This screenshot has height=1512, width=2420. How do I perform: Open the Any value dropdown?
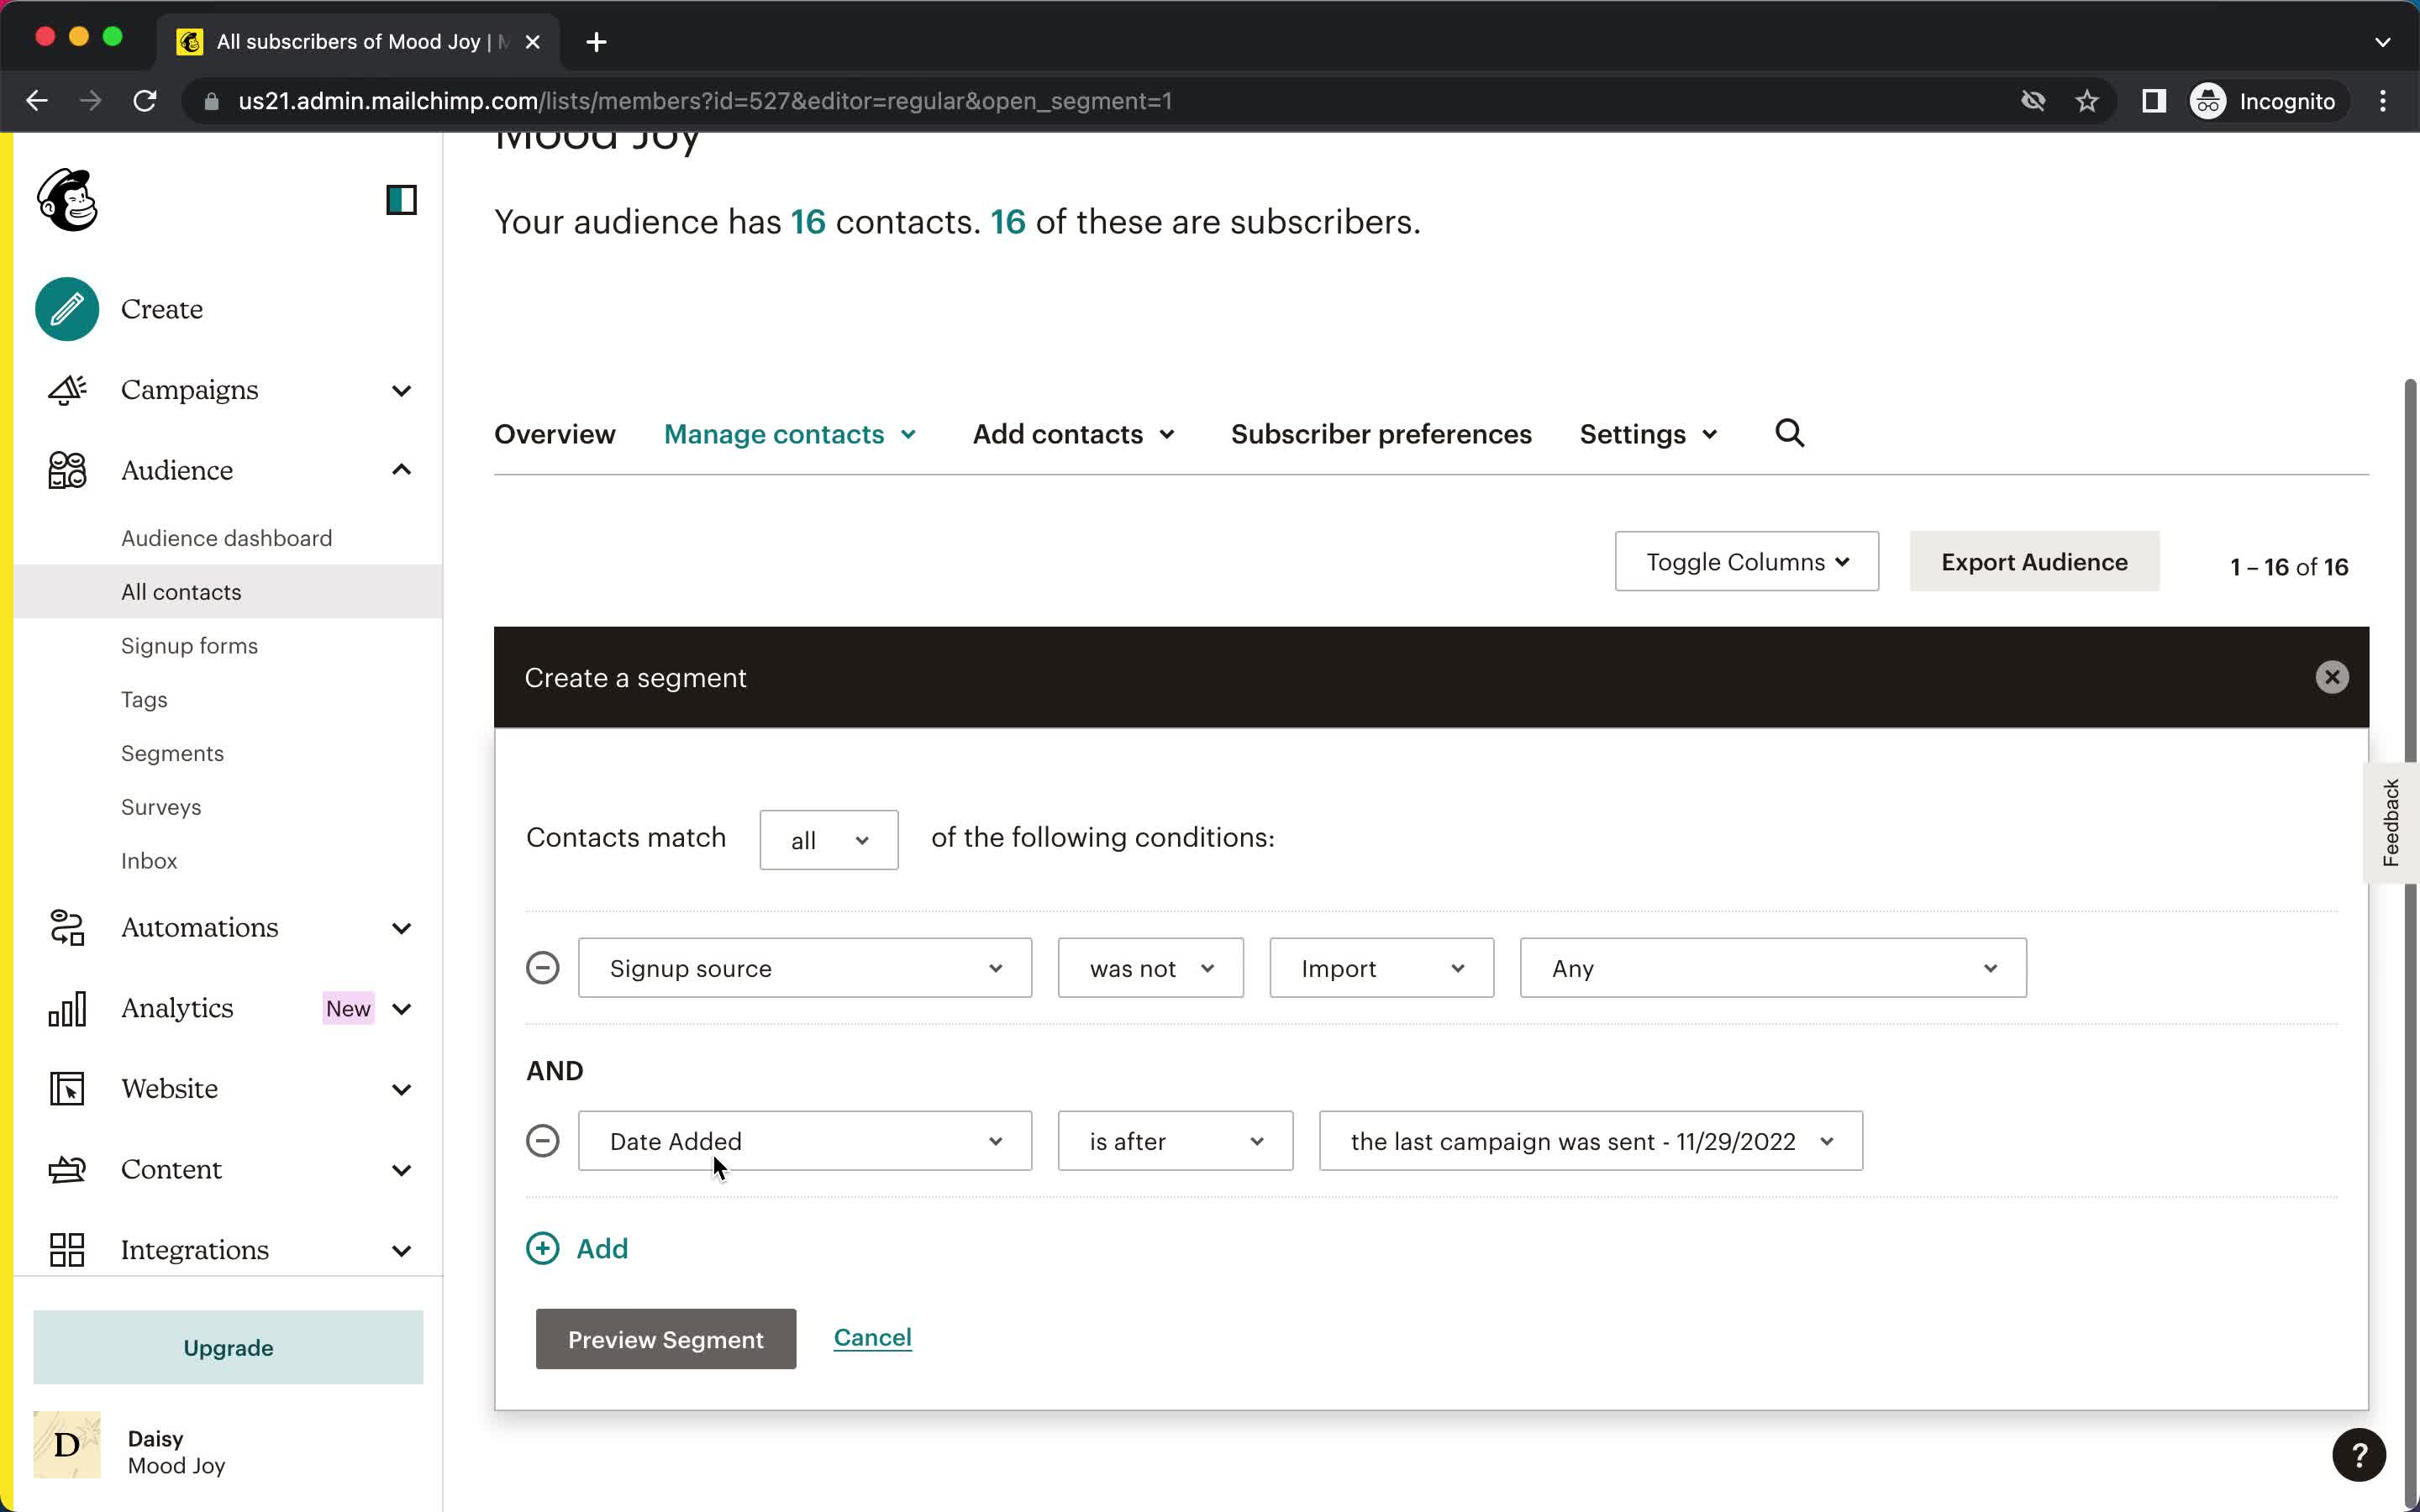(1773, 968)
